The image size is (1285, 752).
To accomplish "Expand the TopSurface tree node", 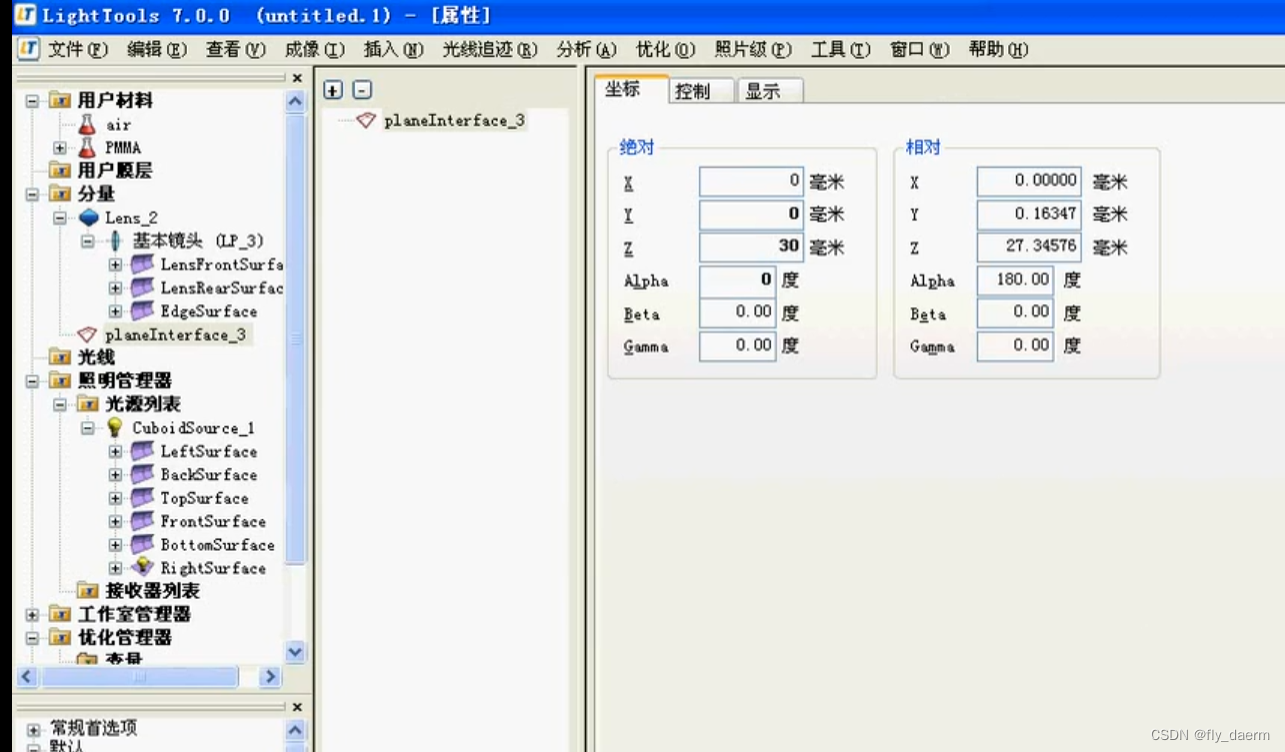I will point(117,498).
